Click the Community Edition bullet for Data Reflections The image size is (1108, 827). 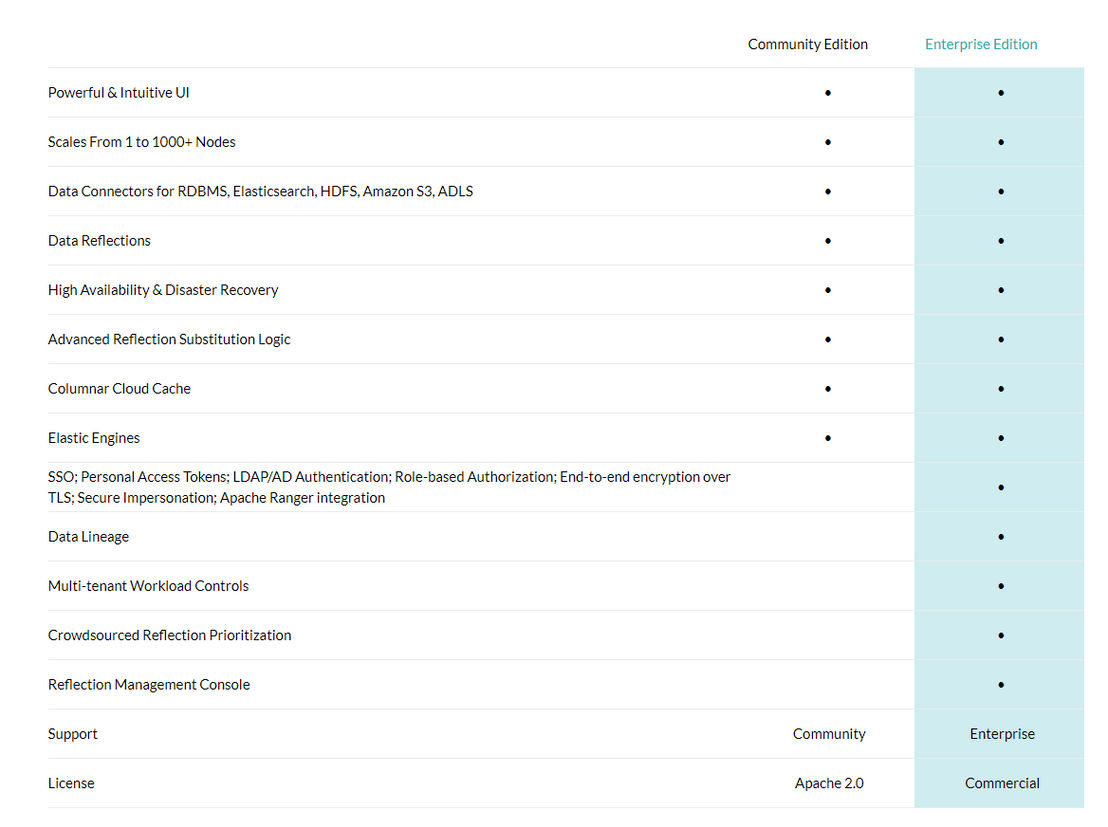[828, 241]
